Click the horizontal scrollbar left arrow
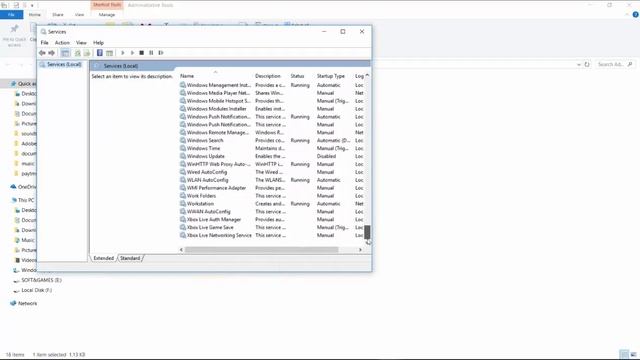This screenshot has height=360, width=640. pos(181,249)
